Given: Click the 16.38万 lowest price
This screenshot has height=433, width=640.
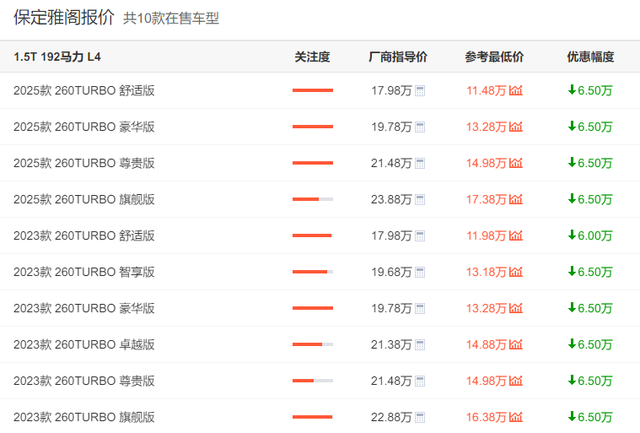Looking at the screenshot, I should pos(487,417).
